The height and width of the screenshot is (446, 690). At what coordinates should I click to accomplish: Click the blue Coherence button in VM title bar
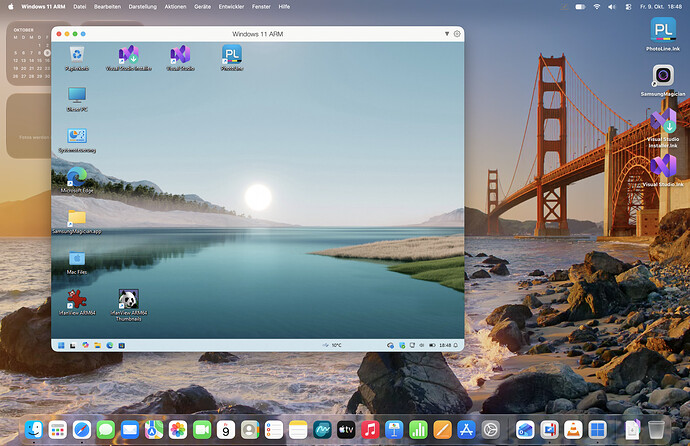[x=83, y=34]
